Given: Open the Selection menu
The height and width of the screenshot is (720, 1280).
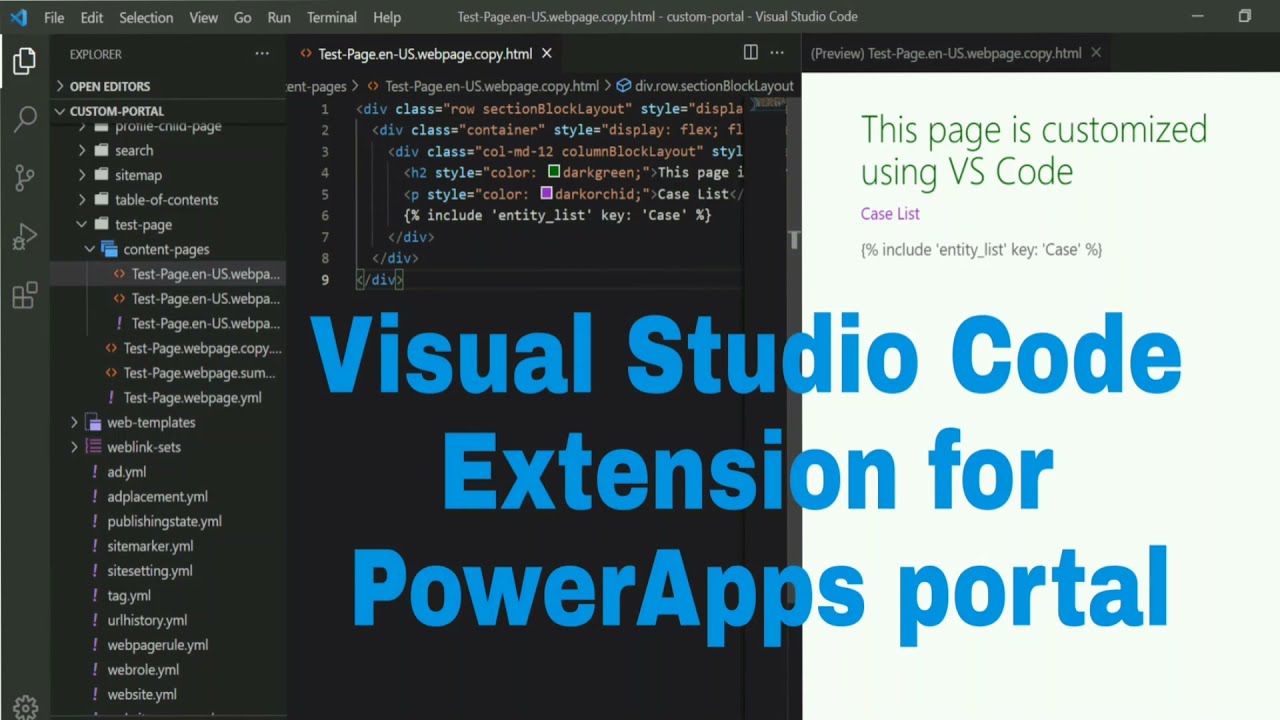Looking at the screenshot, I should pos(146,17).
